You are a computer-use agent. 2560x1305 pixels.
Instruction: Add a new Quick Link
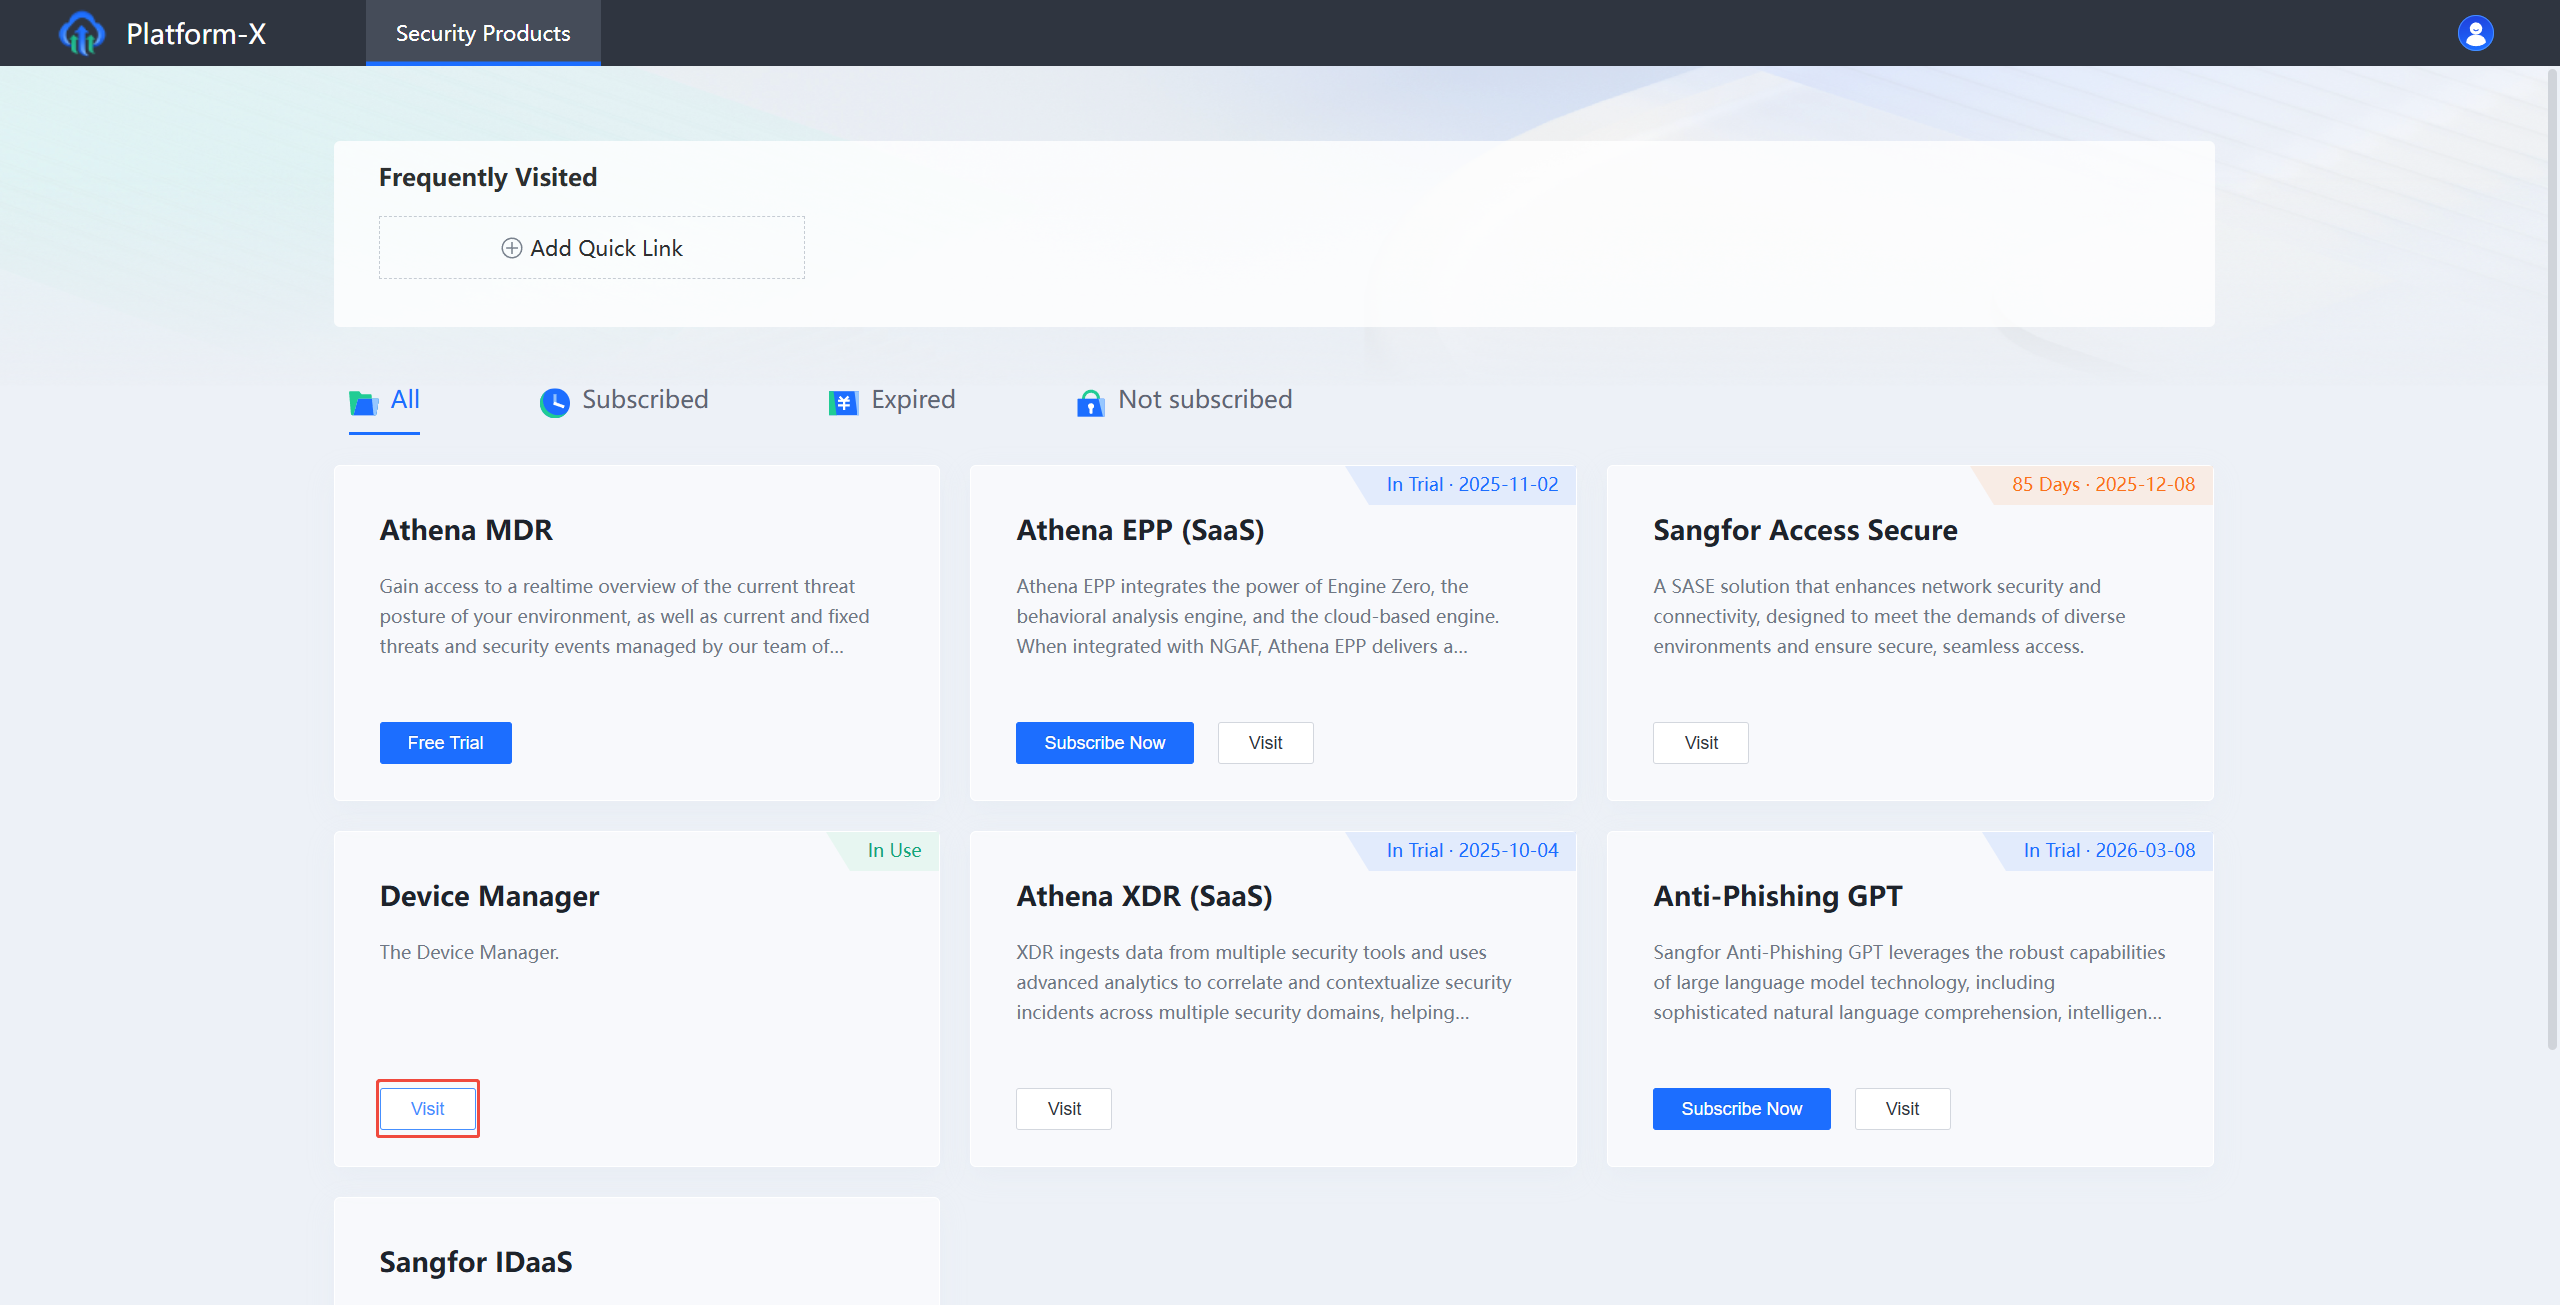click(x=591, y=247)
